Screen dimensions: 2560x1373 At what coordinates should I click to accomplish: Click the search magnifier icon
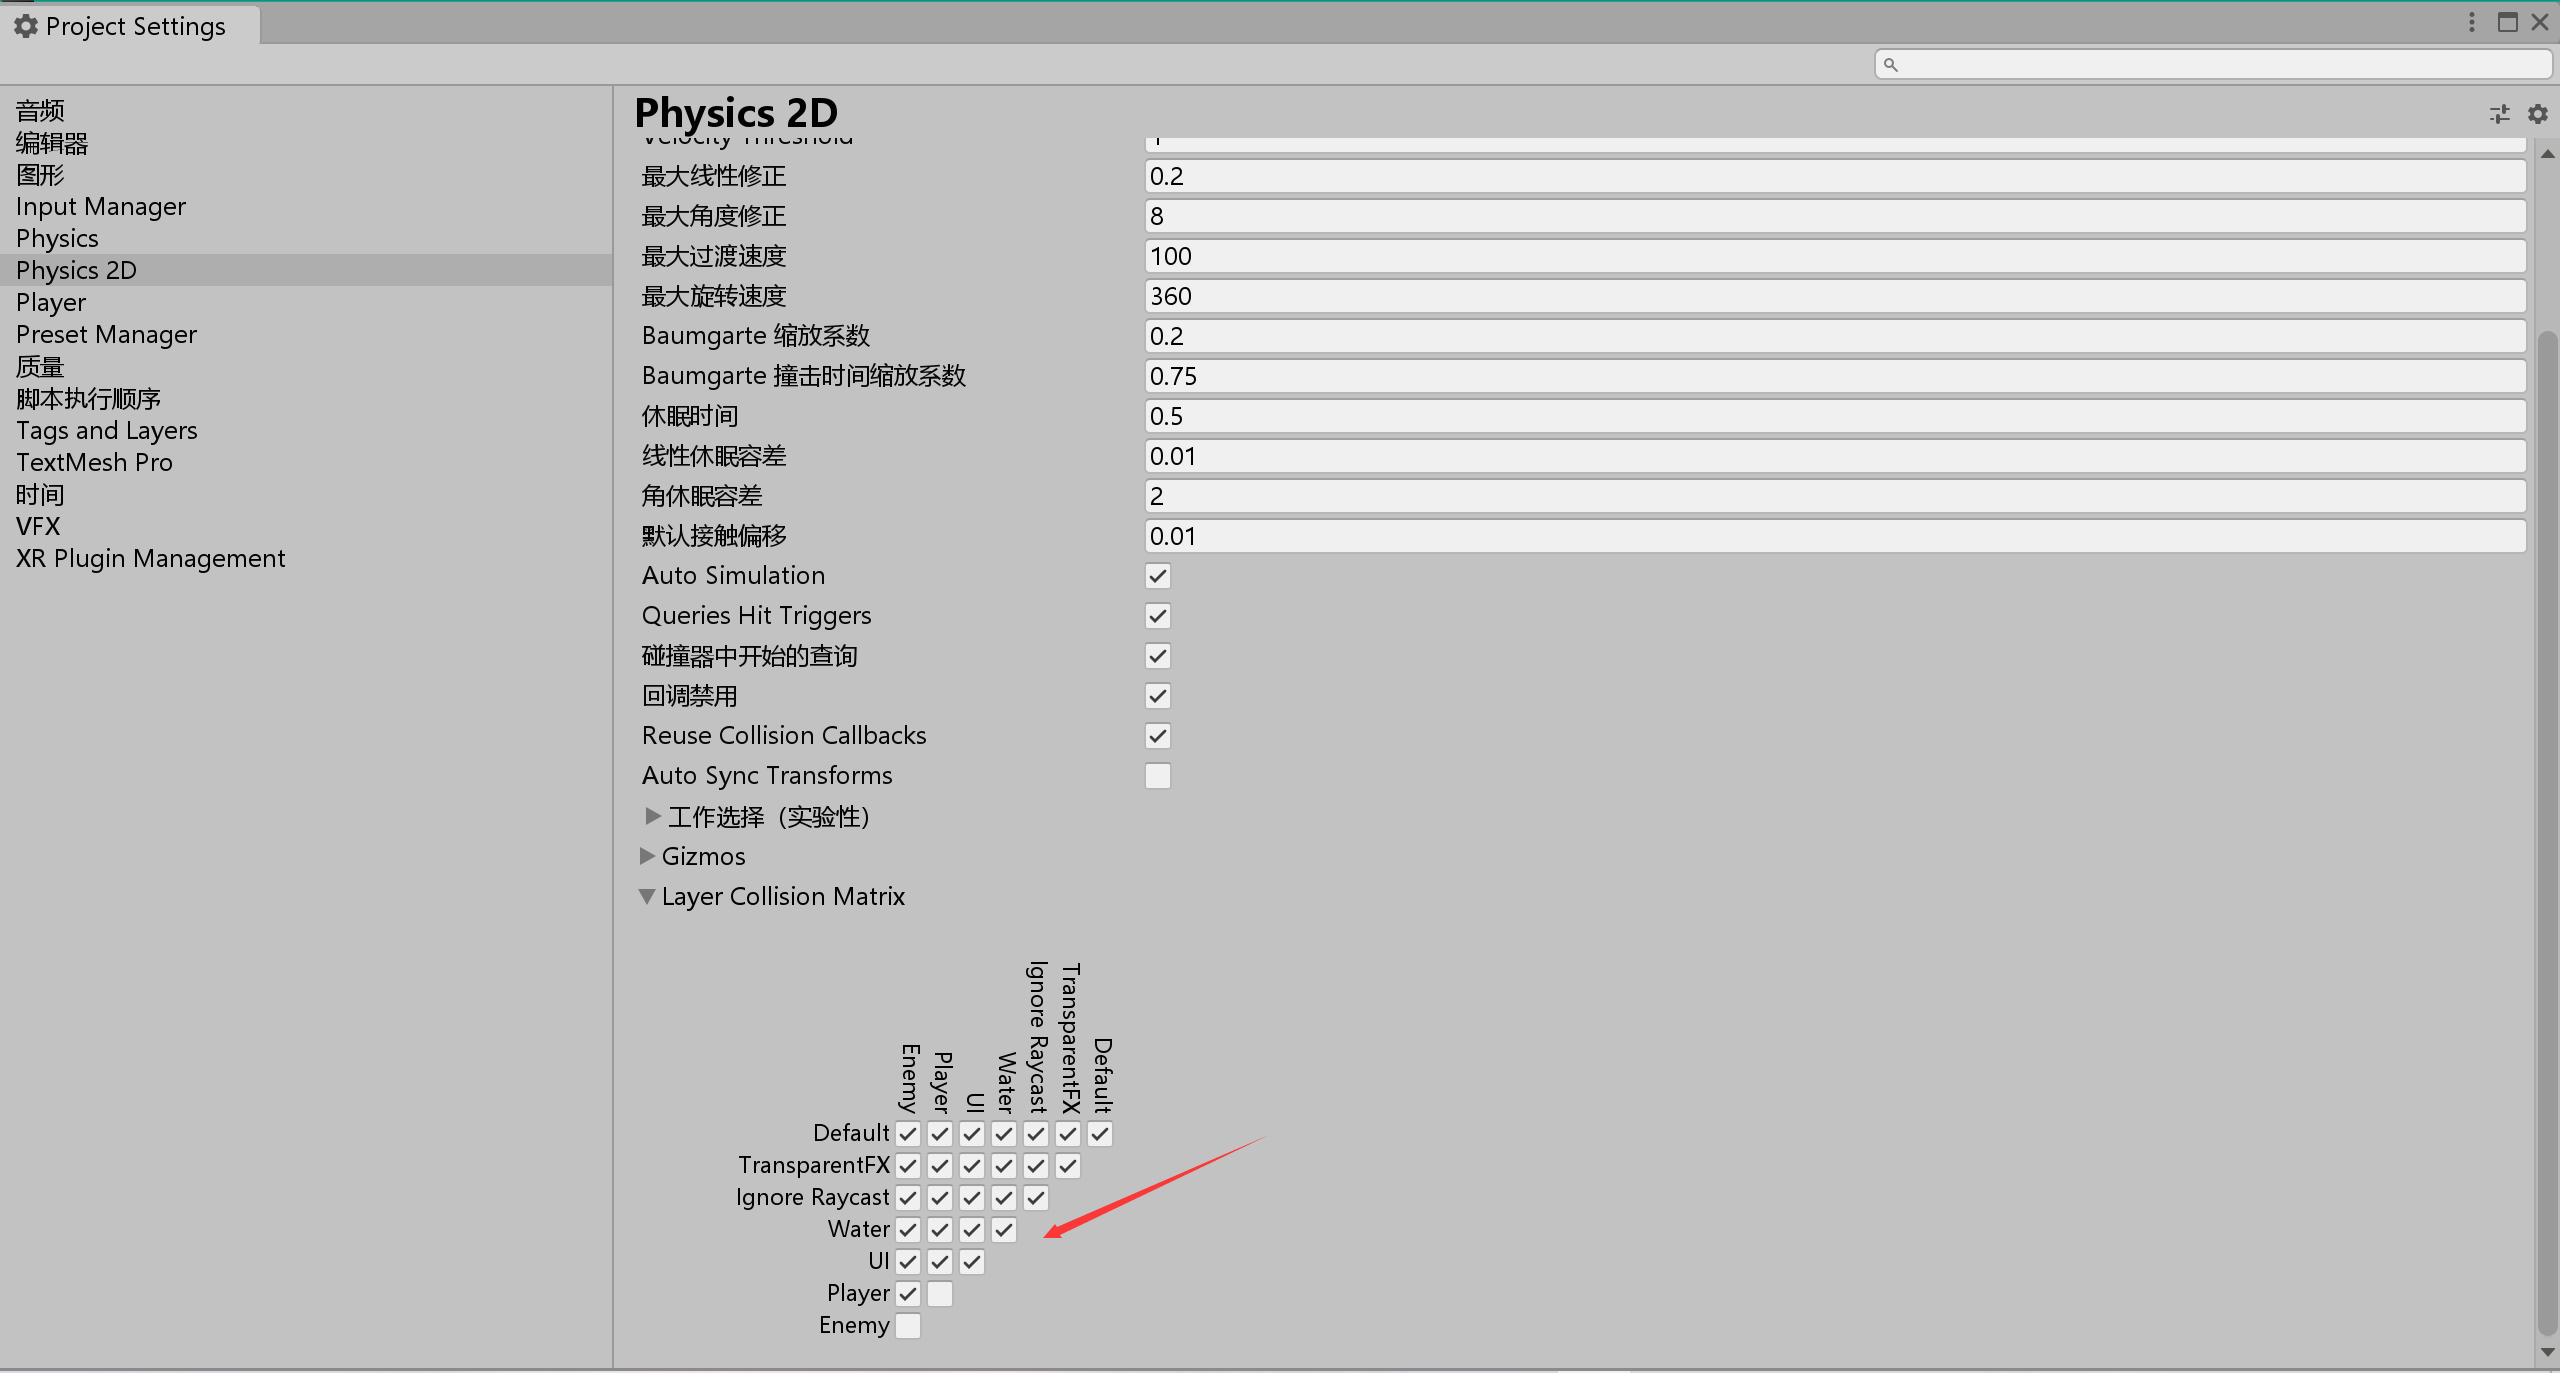[x=1891, y=63]
